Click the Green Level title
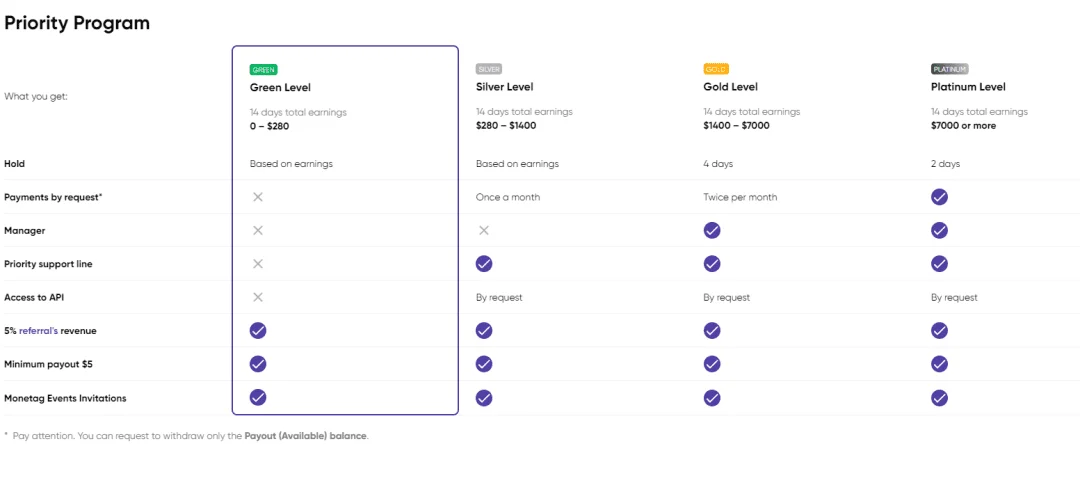Image resolution: width=1080 pixels, height=485 pixels. [280, 87]
